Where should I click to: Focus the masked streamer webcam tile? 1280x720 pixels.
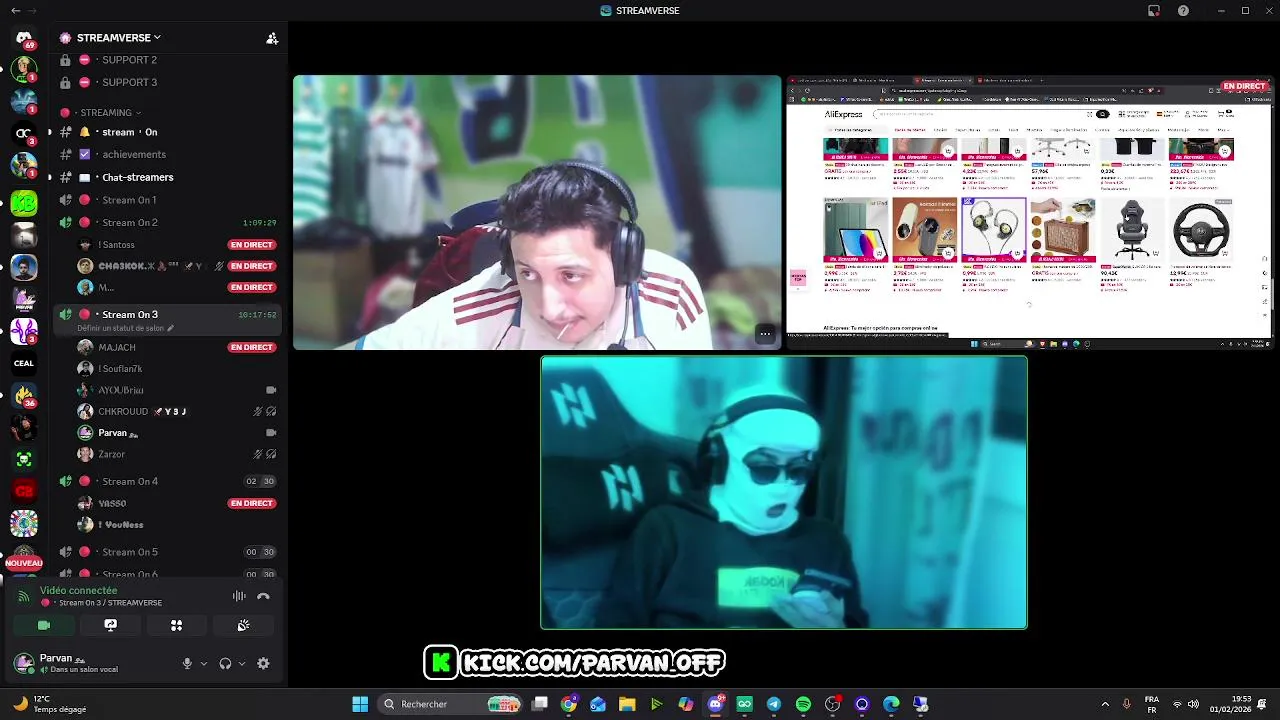click(784, 492)
